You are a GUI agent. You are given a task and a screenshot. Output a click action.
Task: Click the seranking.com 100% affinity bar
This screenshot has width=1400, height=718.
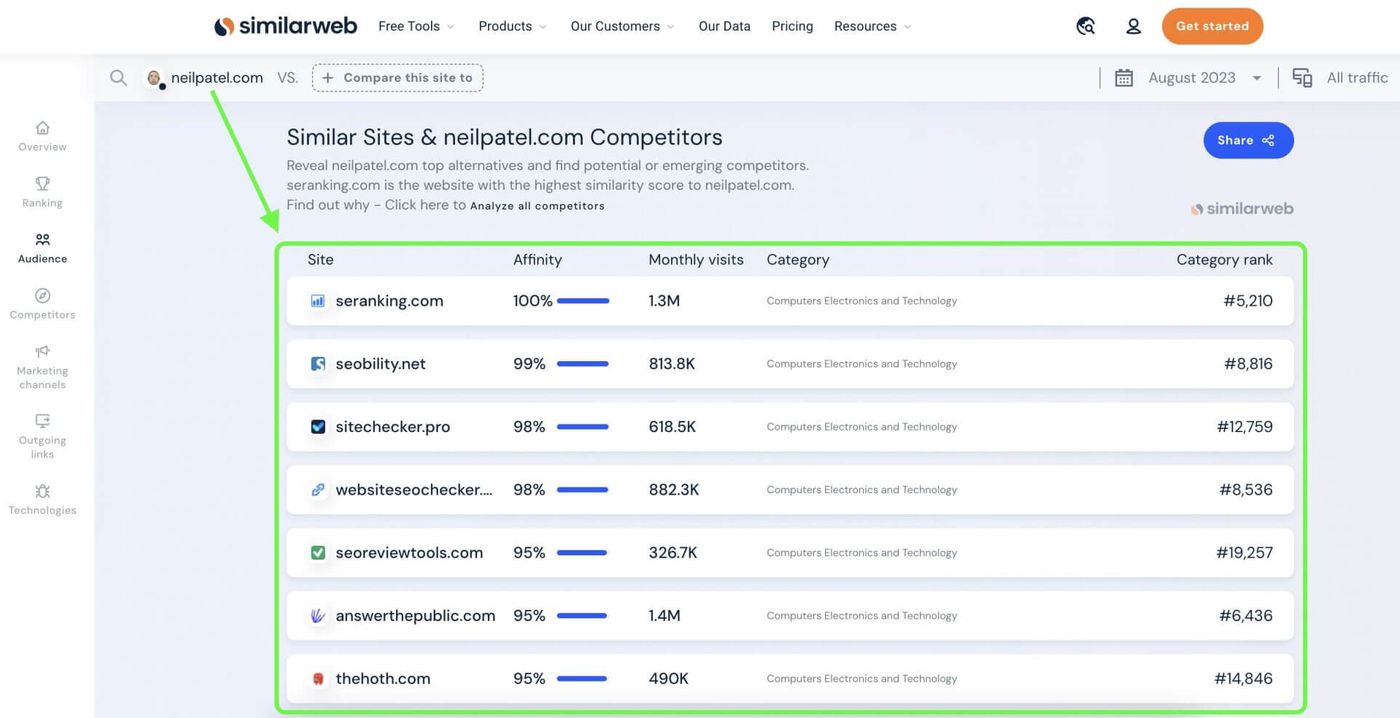coord(583,301)
